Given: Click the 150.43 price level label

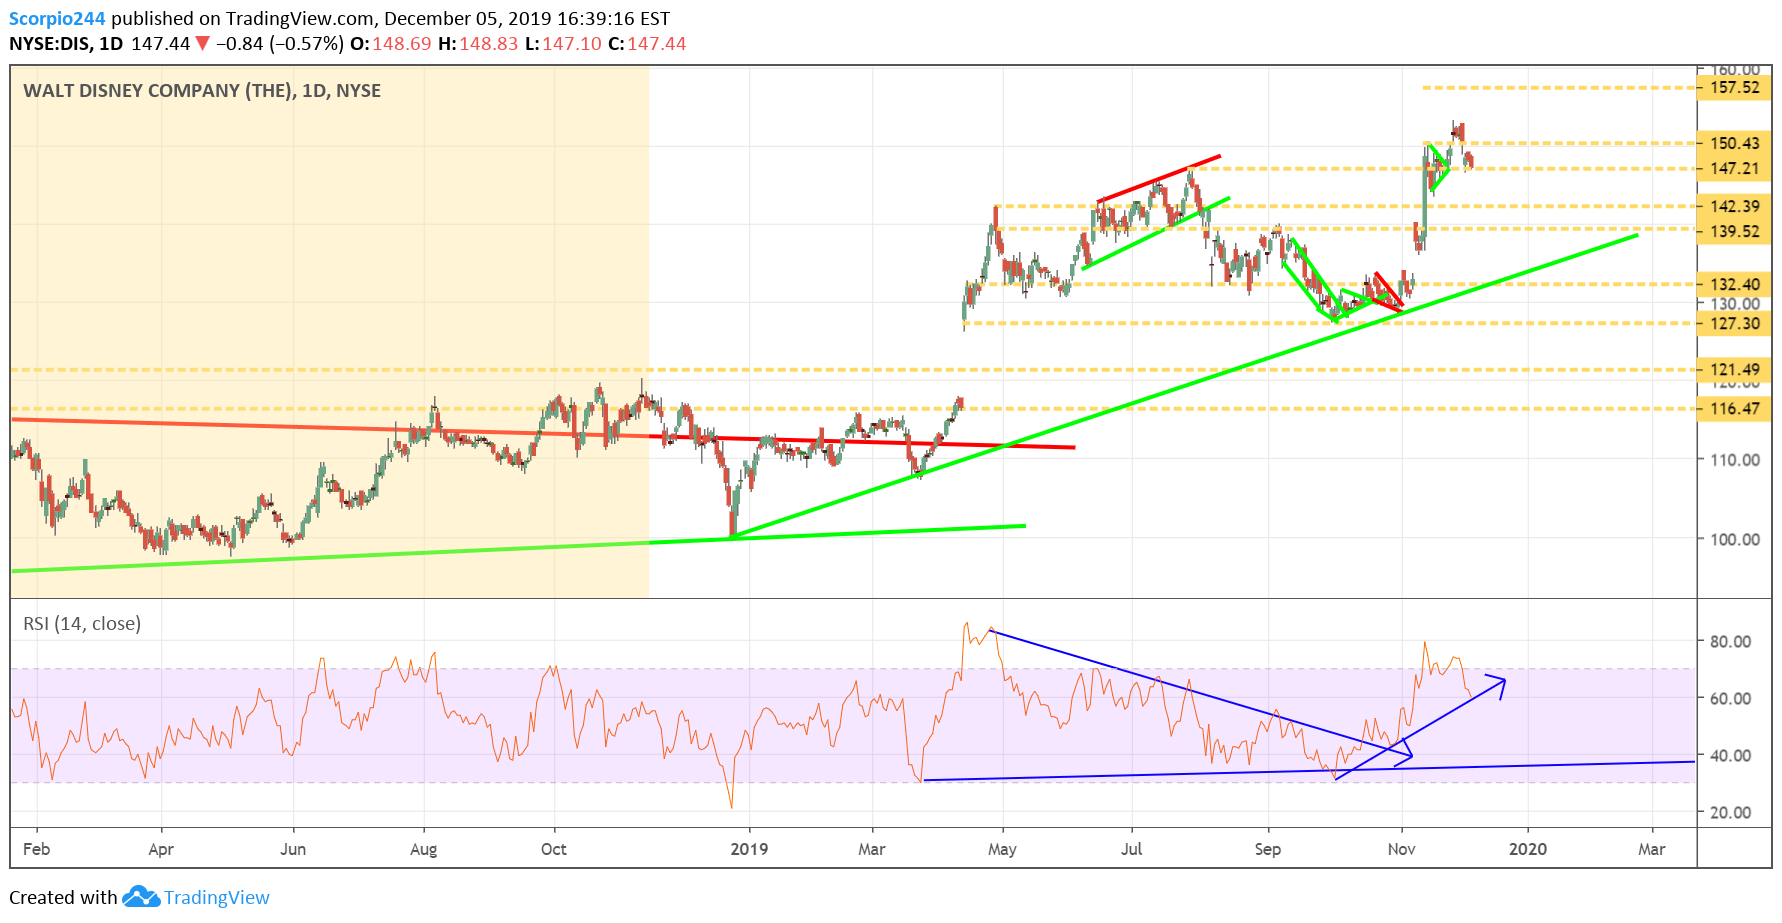Looking at the screenshot, I should click(x=1735, y=143).
